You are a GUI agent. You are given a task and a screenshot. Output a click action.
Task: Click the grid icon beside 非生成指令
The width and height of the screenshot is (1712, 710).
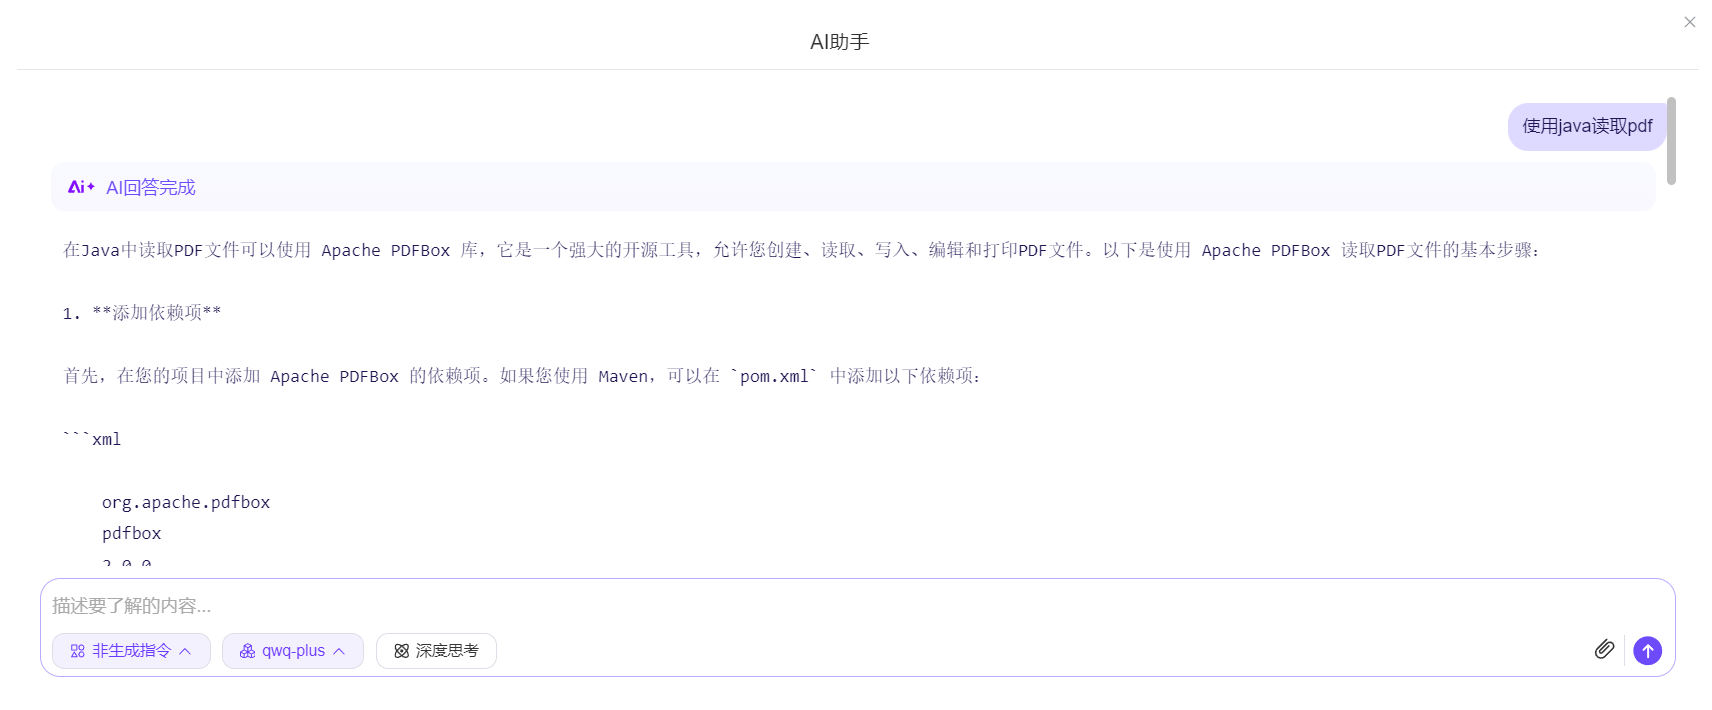tap(77, 651)
